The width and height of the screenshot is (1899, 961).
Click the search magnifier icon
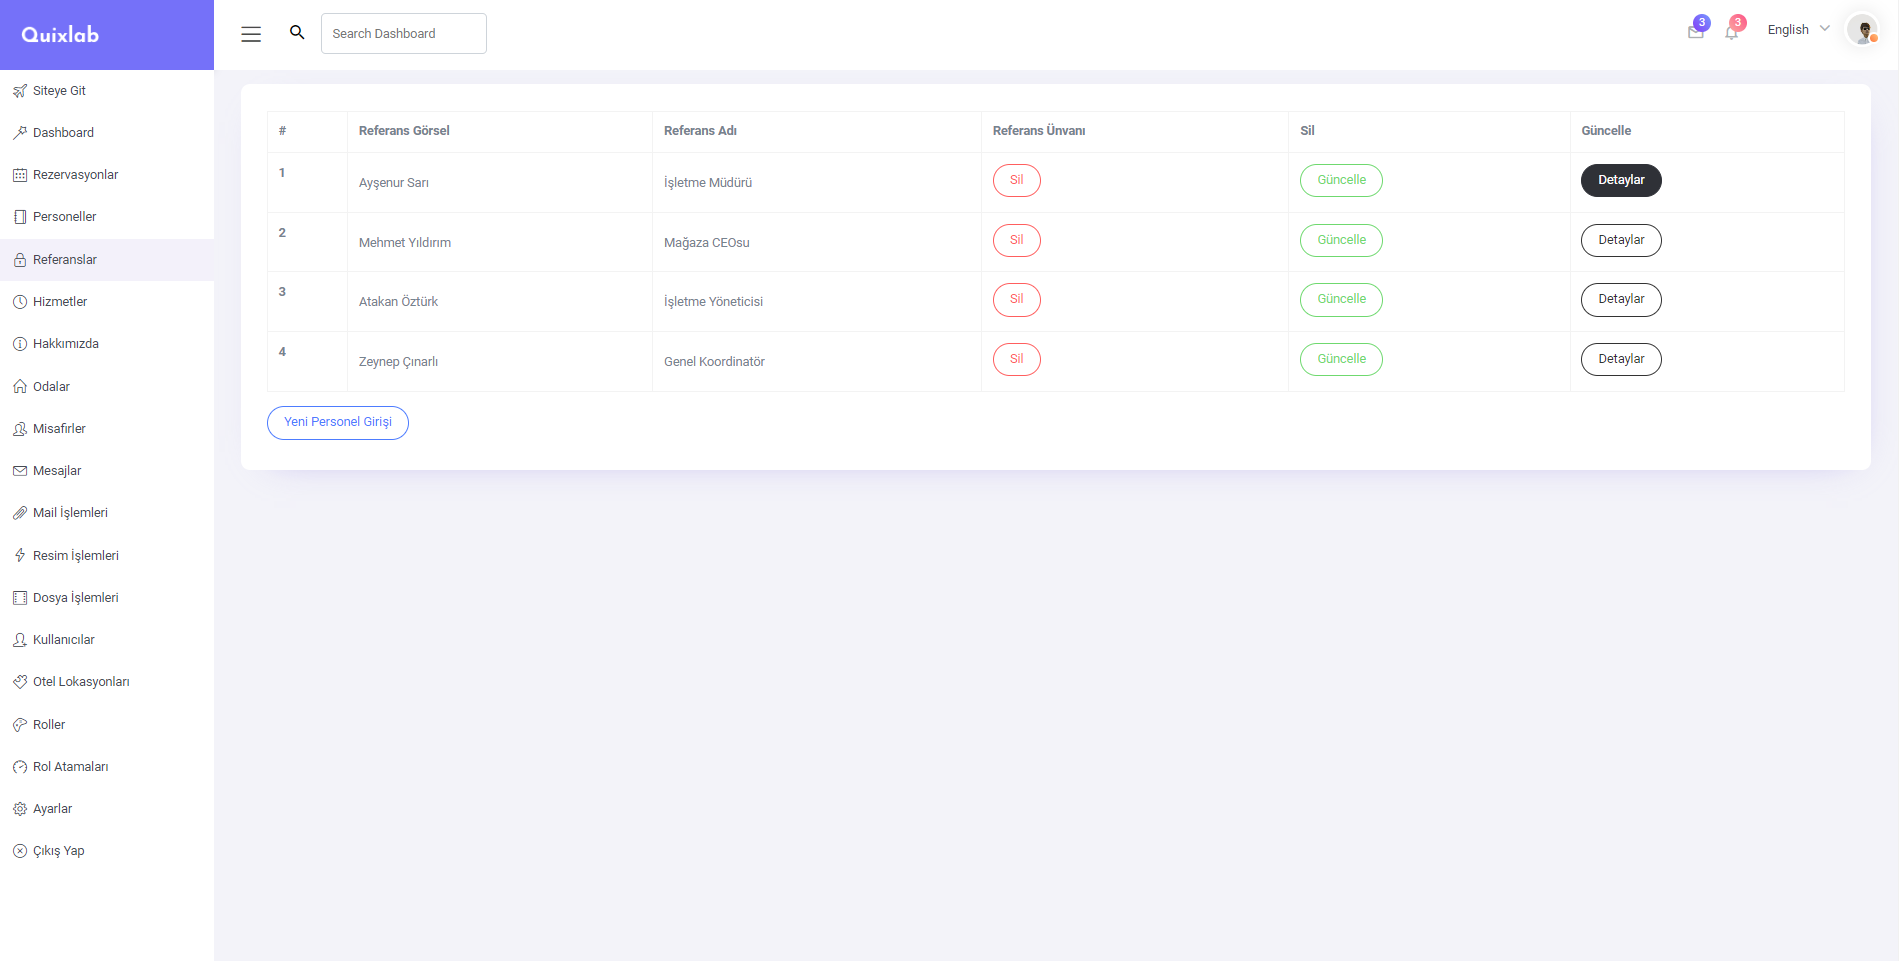coord(297,32)
